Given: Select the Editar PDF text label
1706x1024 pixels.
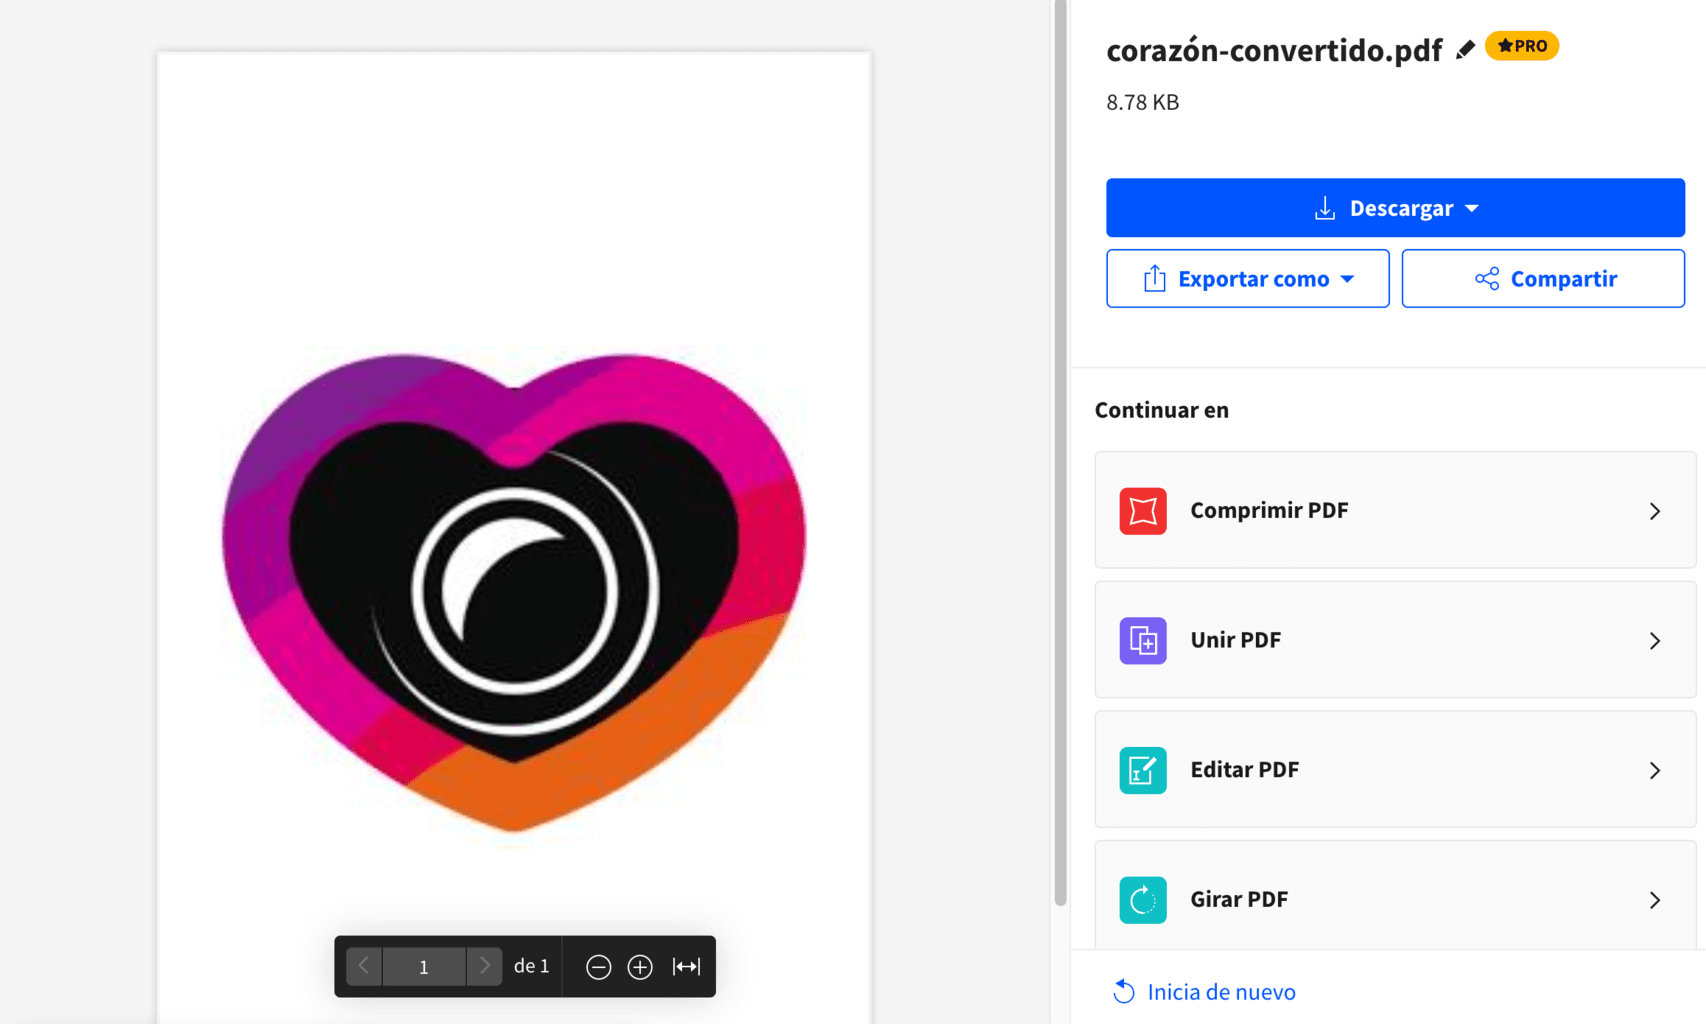Looking at the screenshot, I should (1244, 769).
